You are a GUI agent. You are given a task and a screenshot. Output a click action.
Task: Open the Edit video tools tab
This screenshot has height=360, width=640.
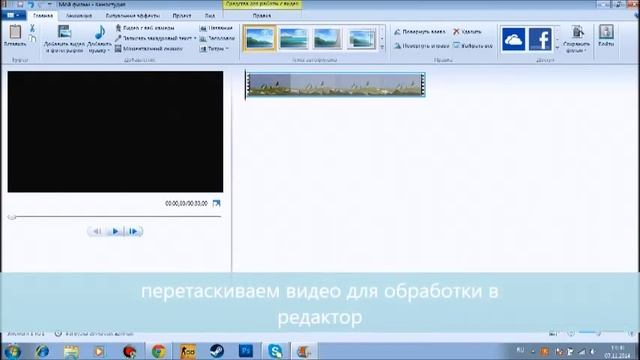coord(262,16)
